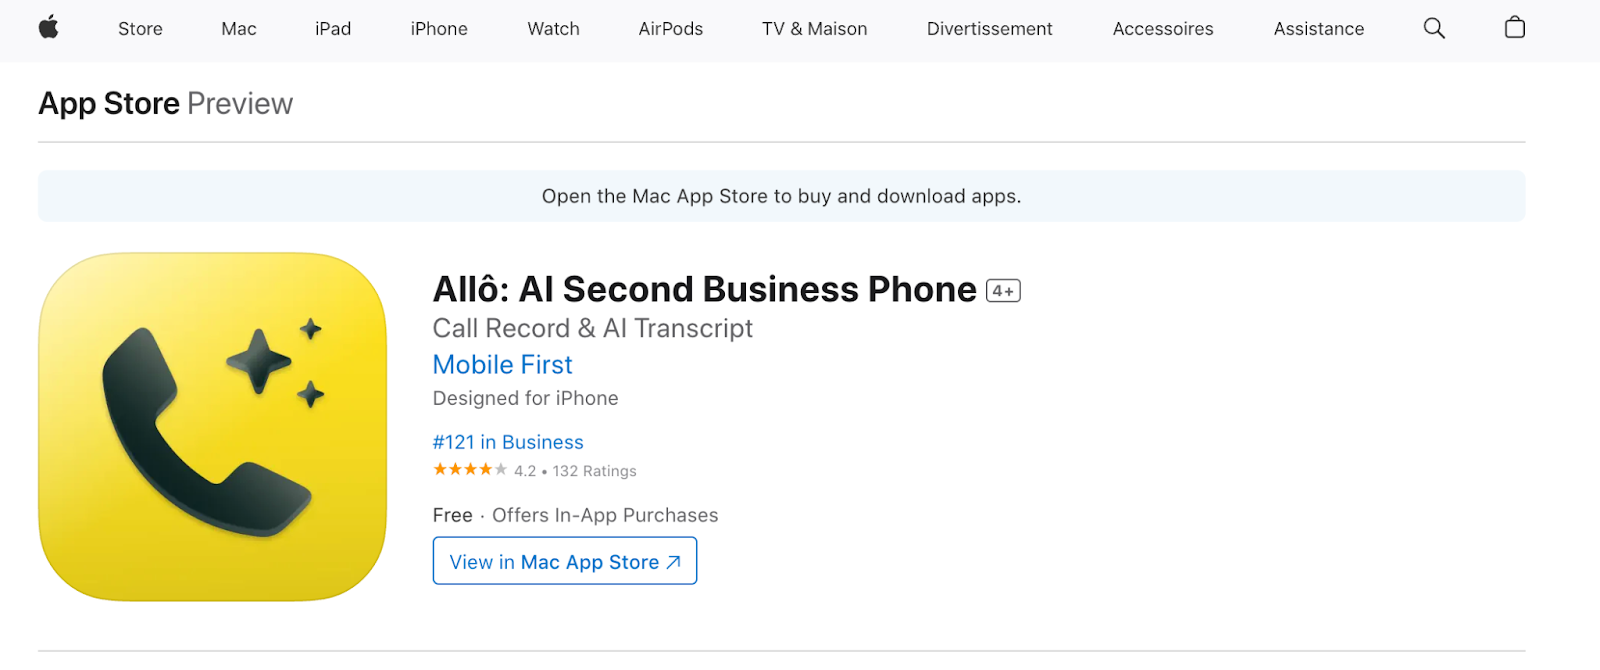Click the 'Designed for iPhone' text
The height and width of the screenshot is (670, 1600).
525,398
